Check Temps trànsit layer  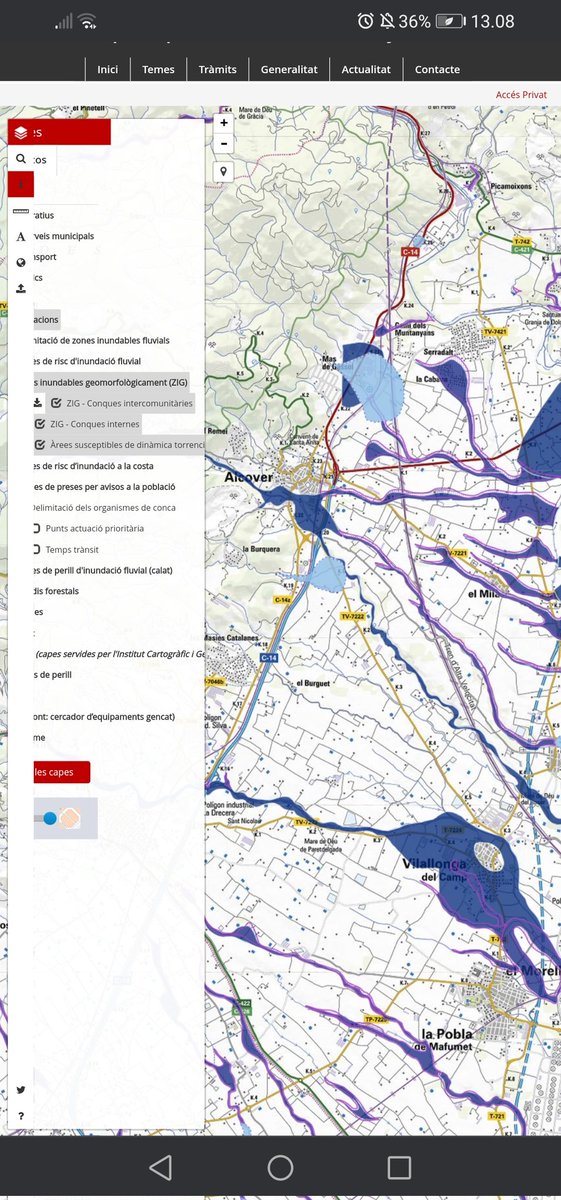tap(36, 549)
